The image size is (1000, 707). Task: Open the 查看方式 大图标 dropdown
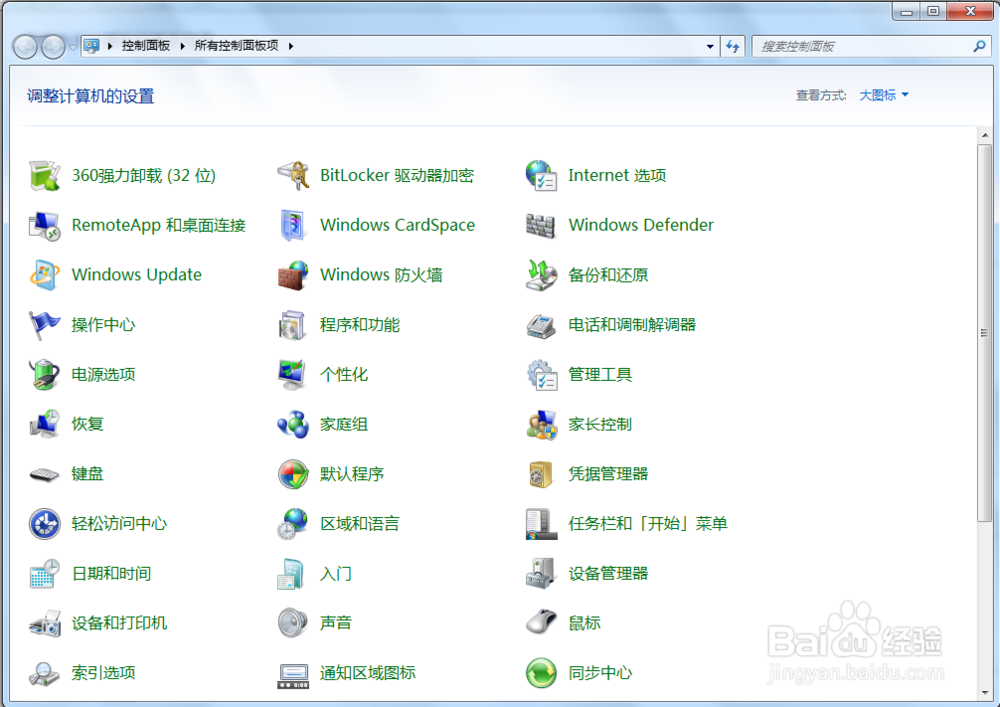[884, 95]
